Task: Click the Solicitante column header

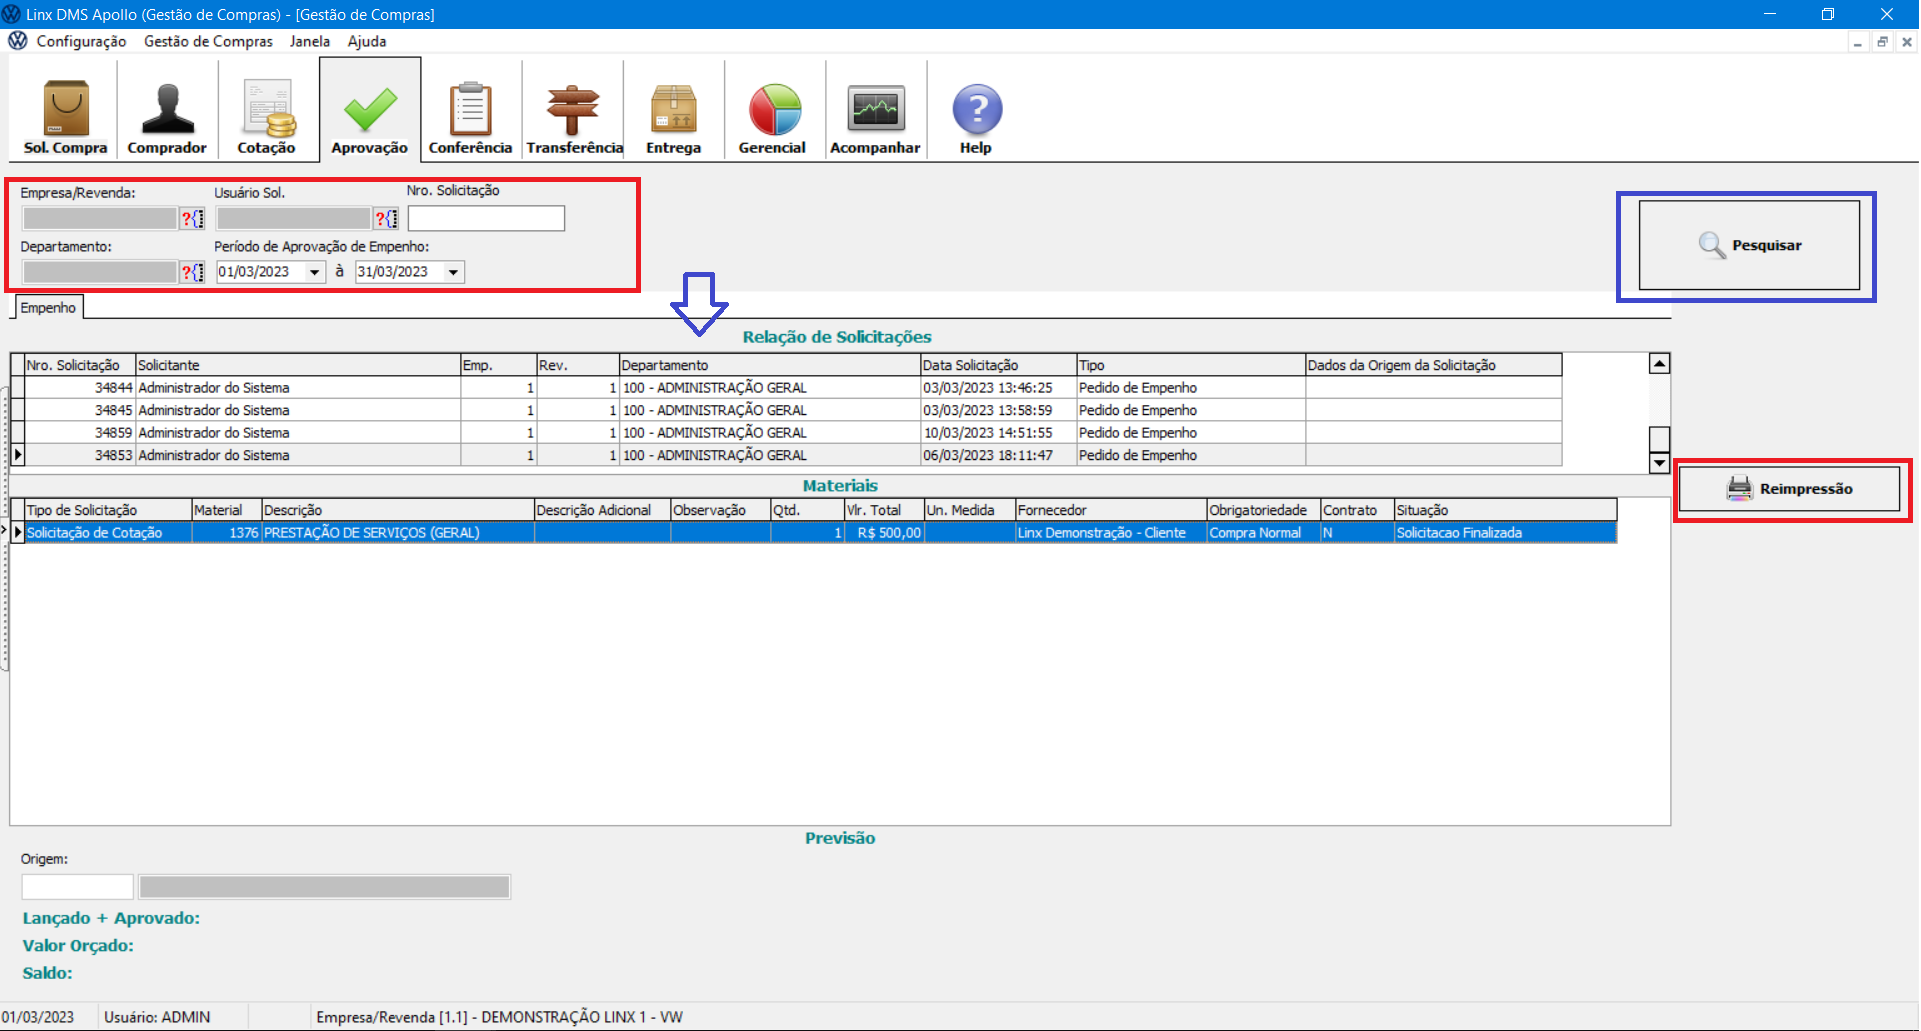Action: (x=298, y=366)
